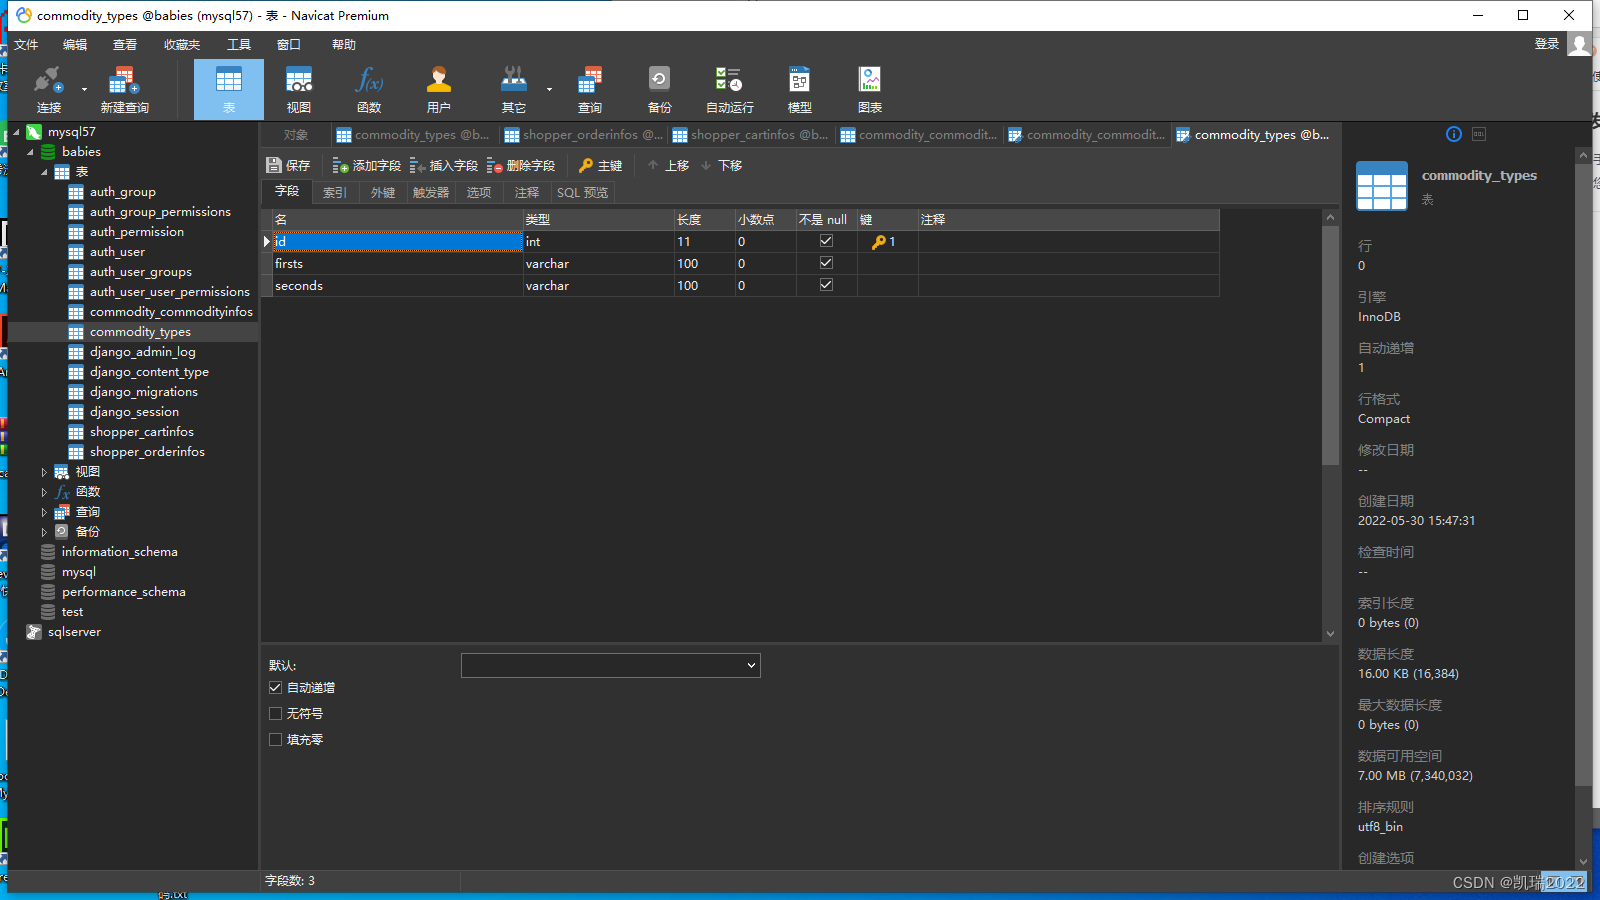Expand the Functions (函数) tree node
This screenshot has width=1600, height=900.
[44, 492]
